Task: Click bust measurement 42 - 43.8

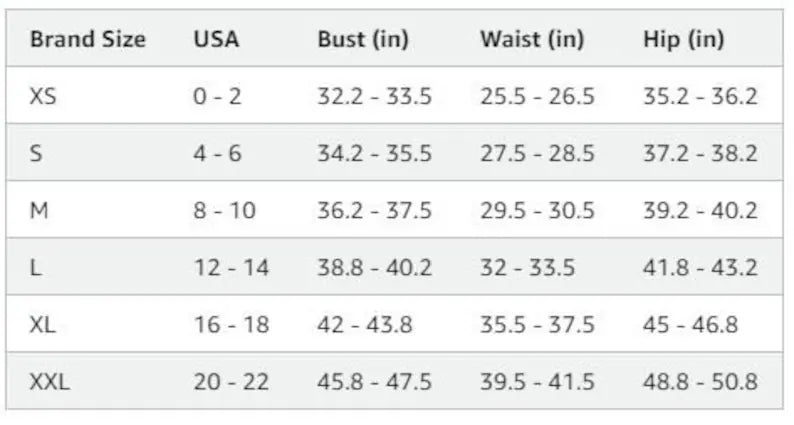Action: click(365, 325)
